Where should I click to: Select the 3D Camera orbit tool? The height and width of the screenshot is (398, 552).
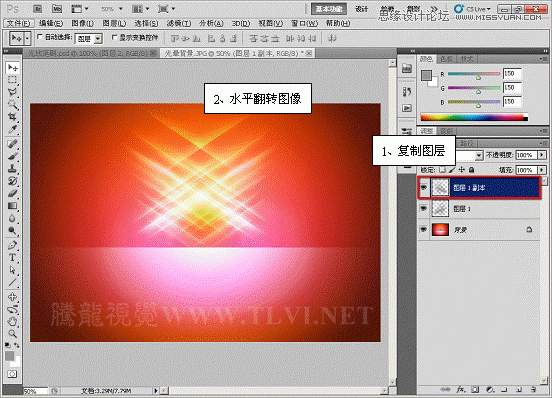pyautogui.click(x=13, y=309)
